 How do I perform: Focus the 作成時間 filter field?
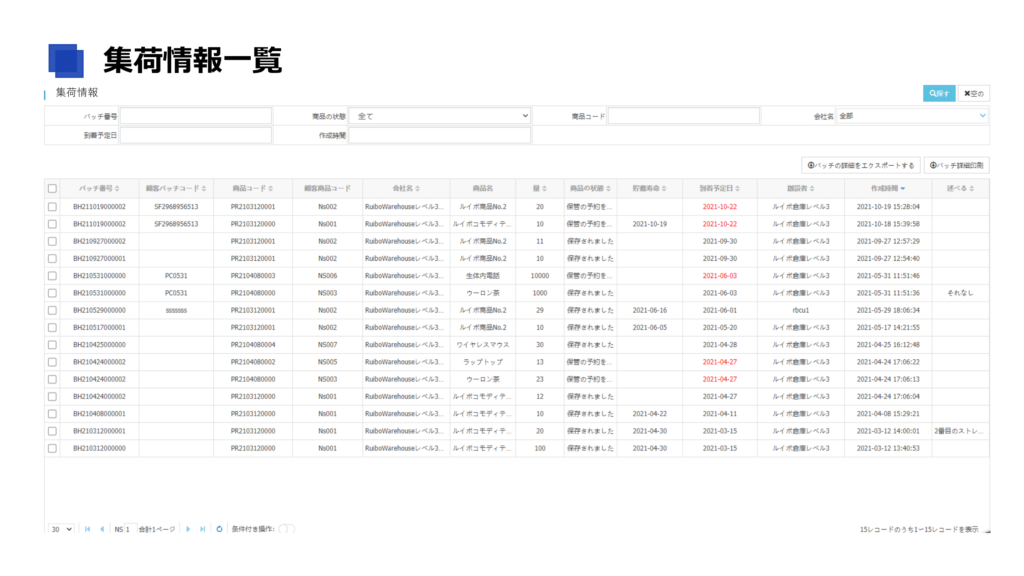coord(440,135)
